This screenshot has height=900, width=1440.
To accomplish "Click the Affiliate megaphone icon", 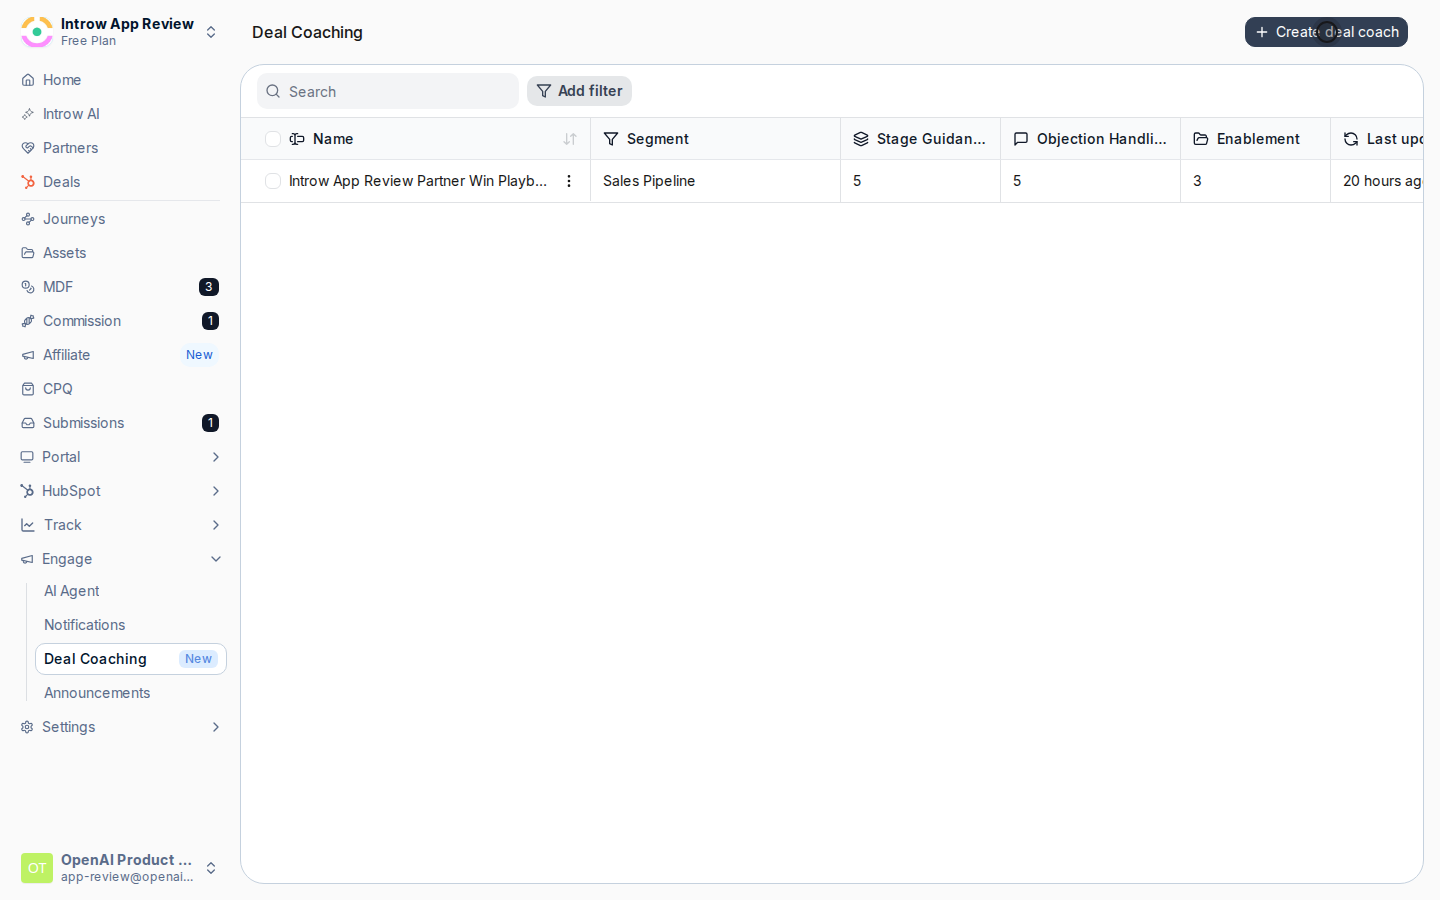I will coord(28,355).
